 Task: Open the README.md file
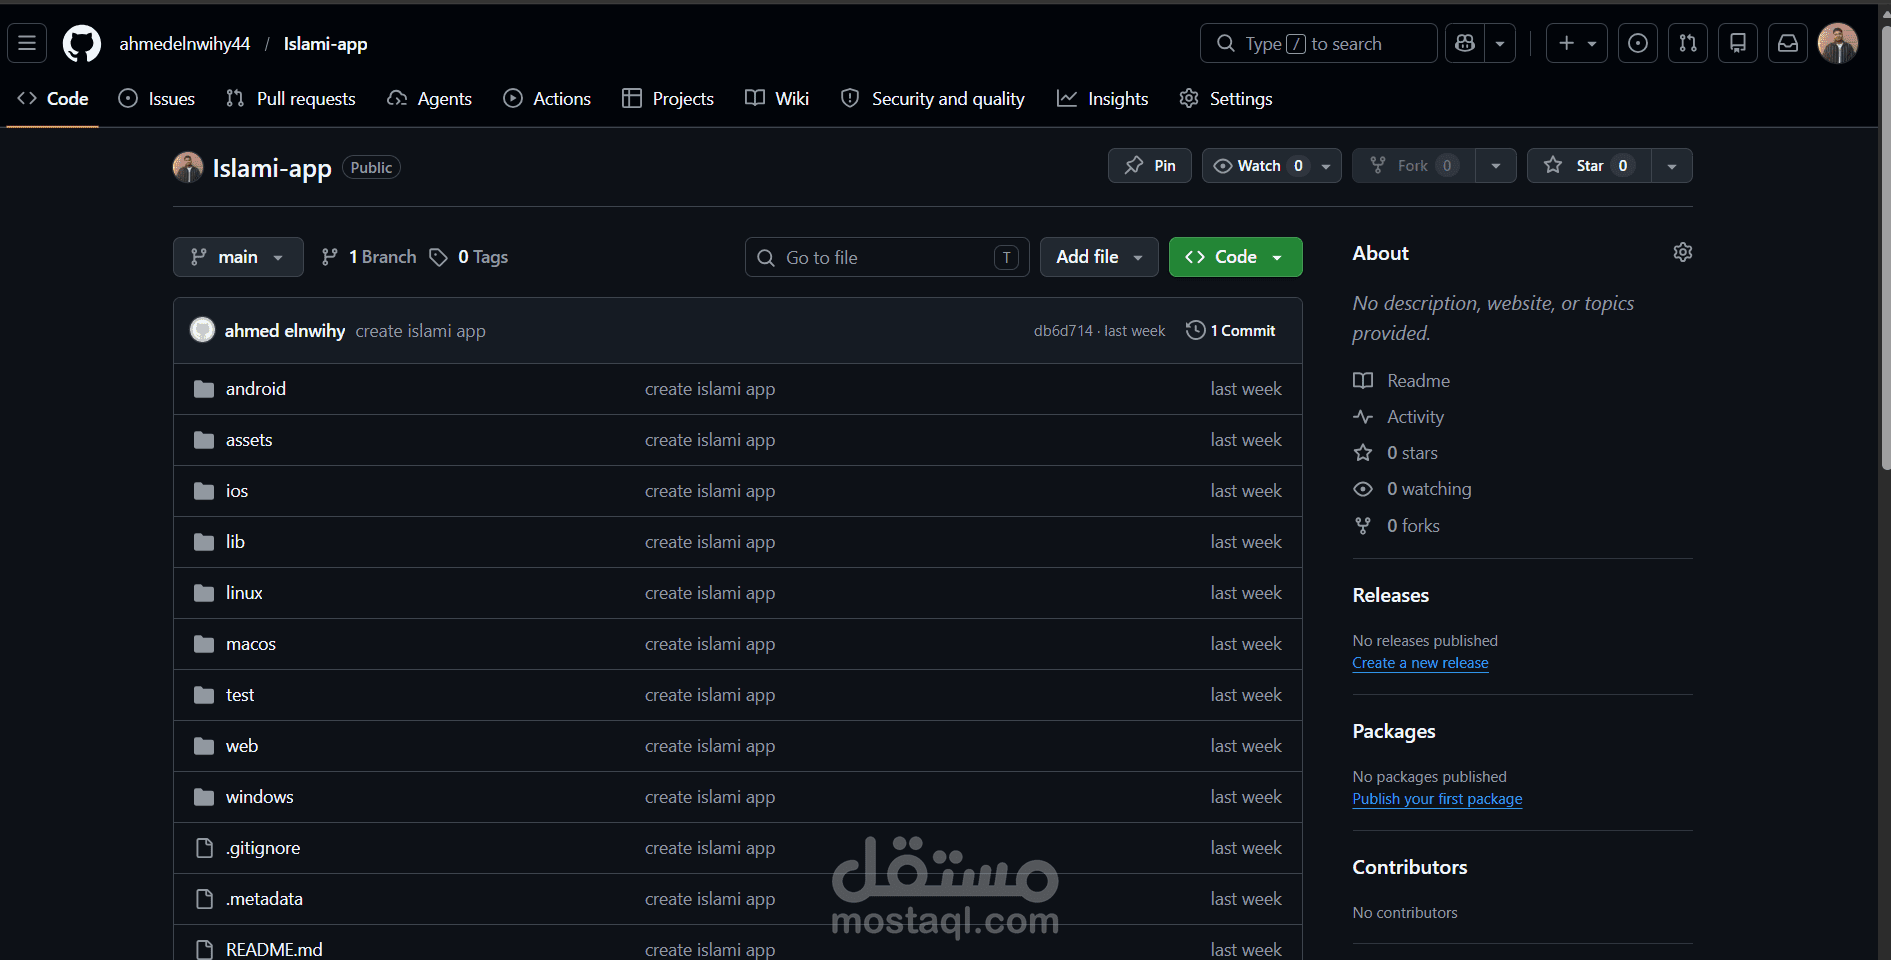pyautogui.click(x=274, y=950)
